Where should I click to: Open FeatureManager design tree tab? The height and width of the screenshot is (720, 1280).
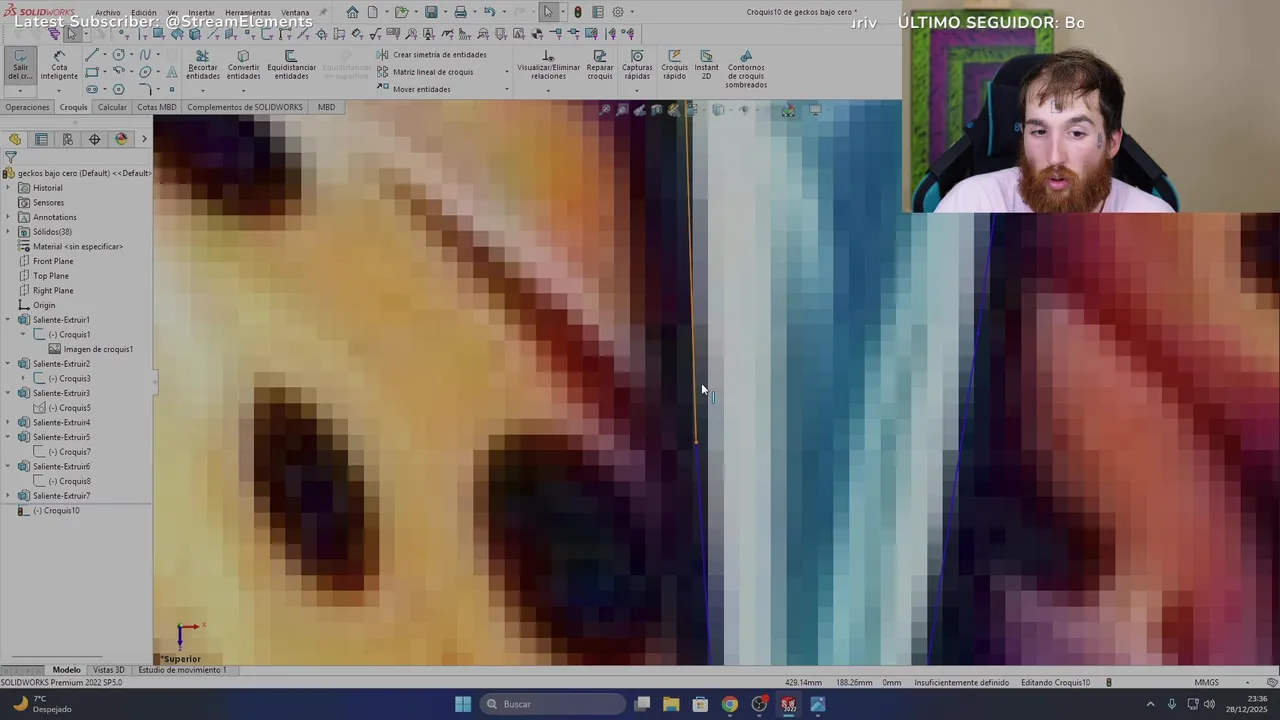15,139
